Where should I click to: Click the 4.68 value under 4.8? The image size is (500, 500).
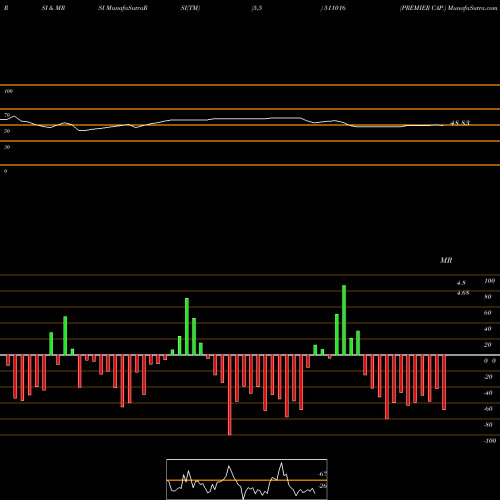pyautogui.click(x=463, y=293)
